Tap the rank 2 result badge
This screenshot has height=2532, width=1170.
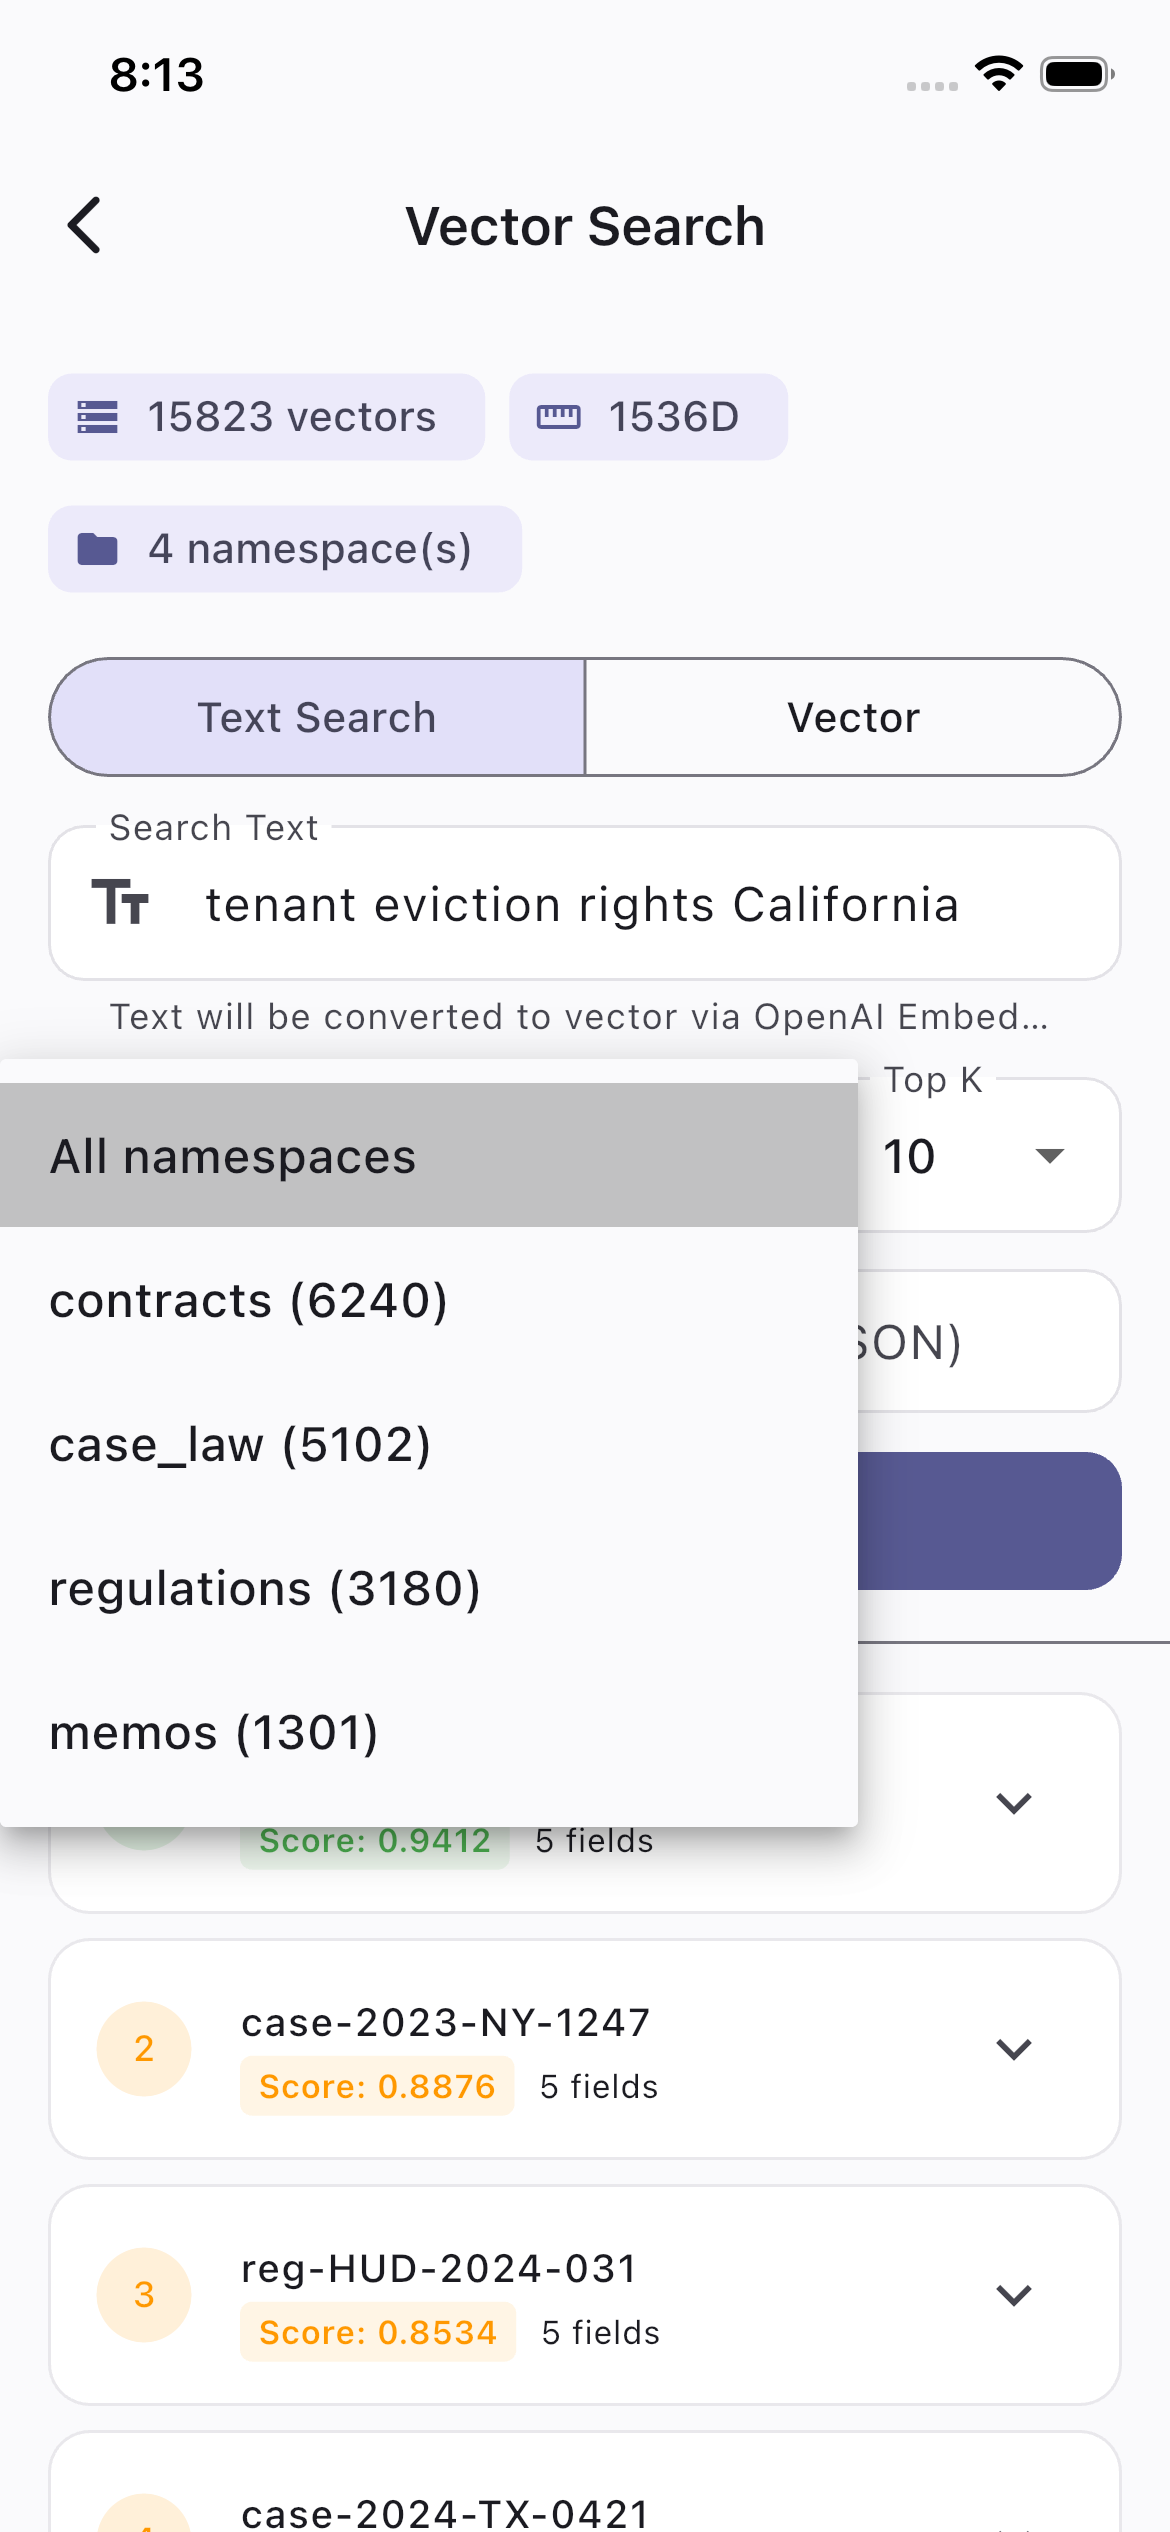pyautogui.click(x=144, y=2049)
